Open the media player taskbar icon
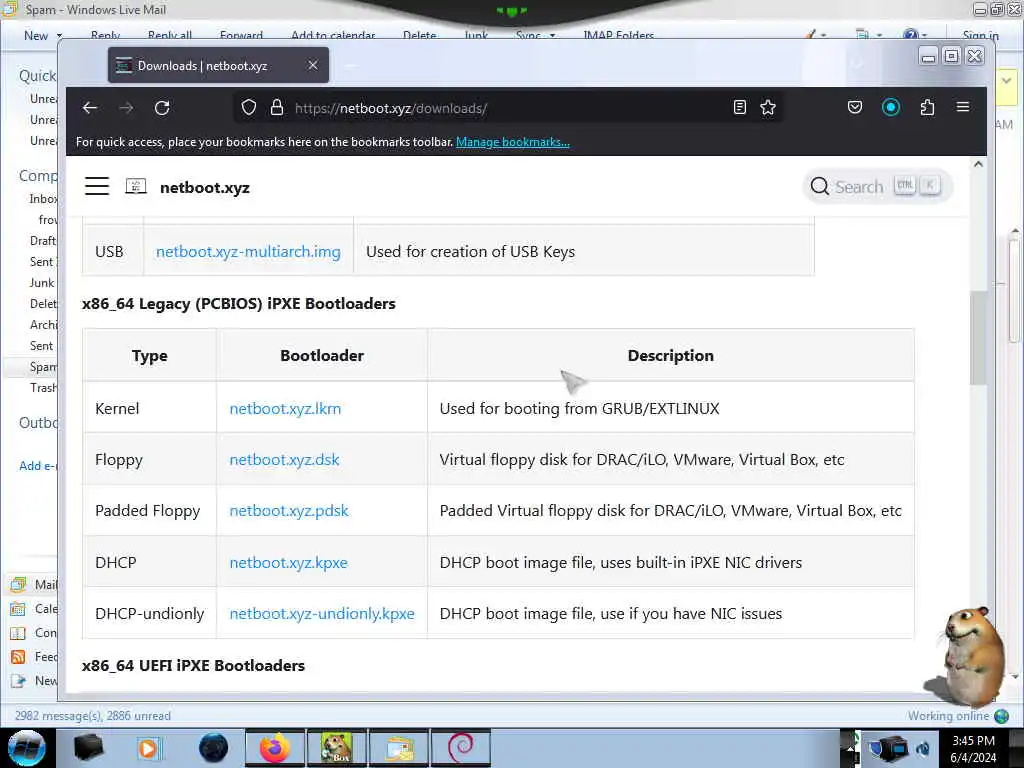 tap(149, 748)
